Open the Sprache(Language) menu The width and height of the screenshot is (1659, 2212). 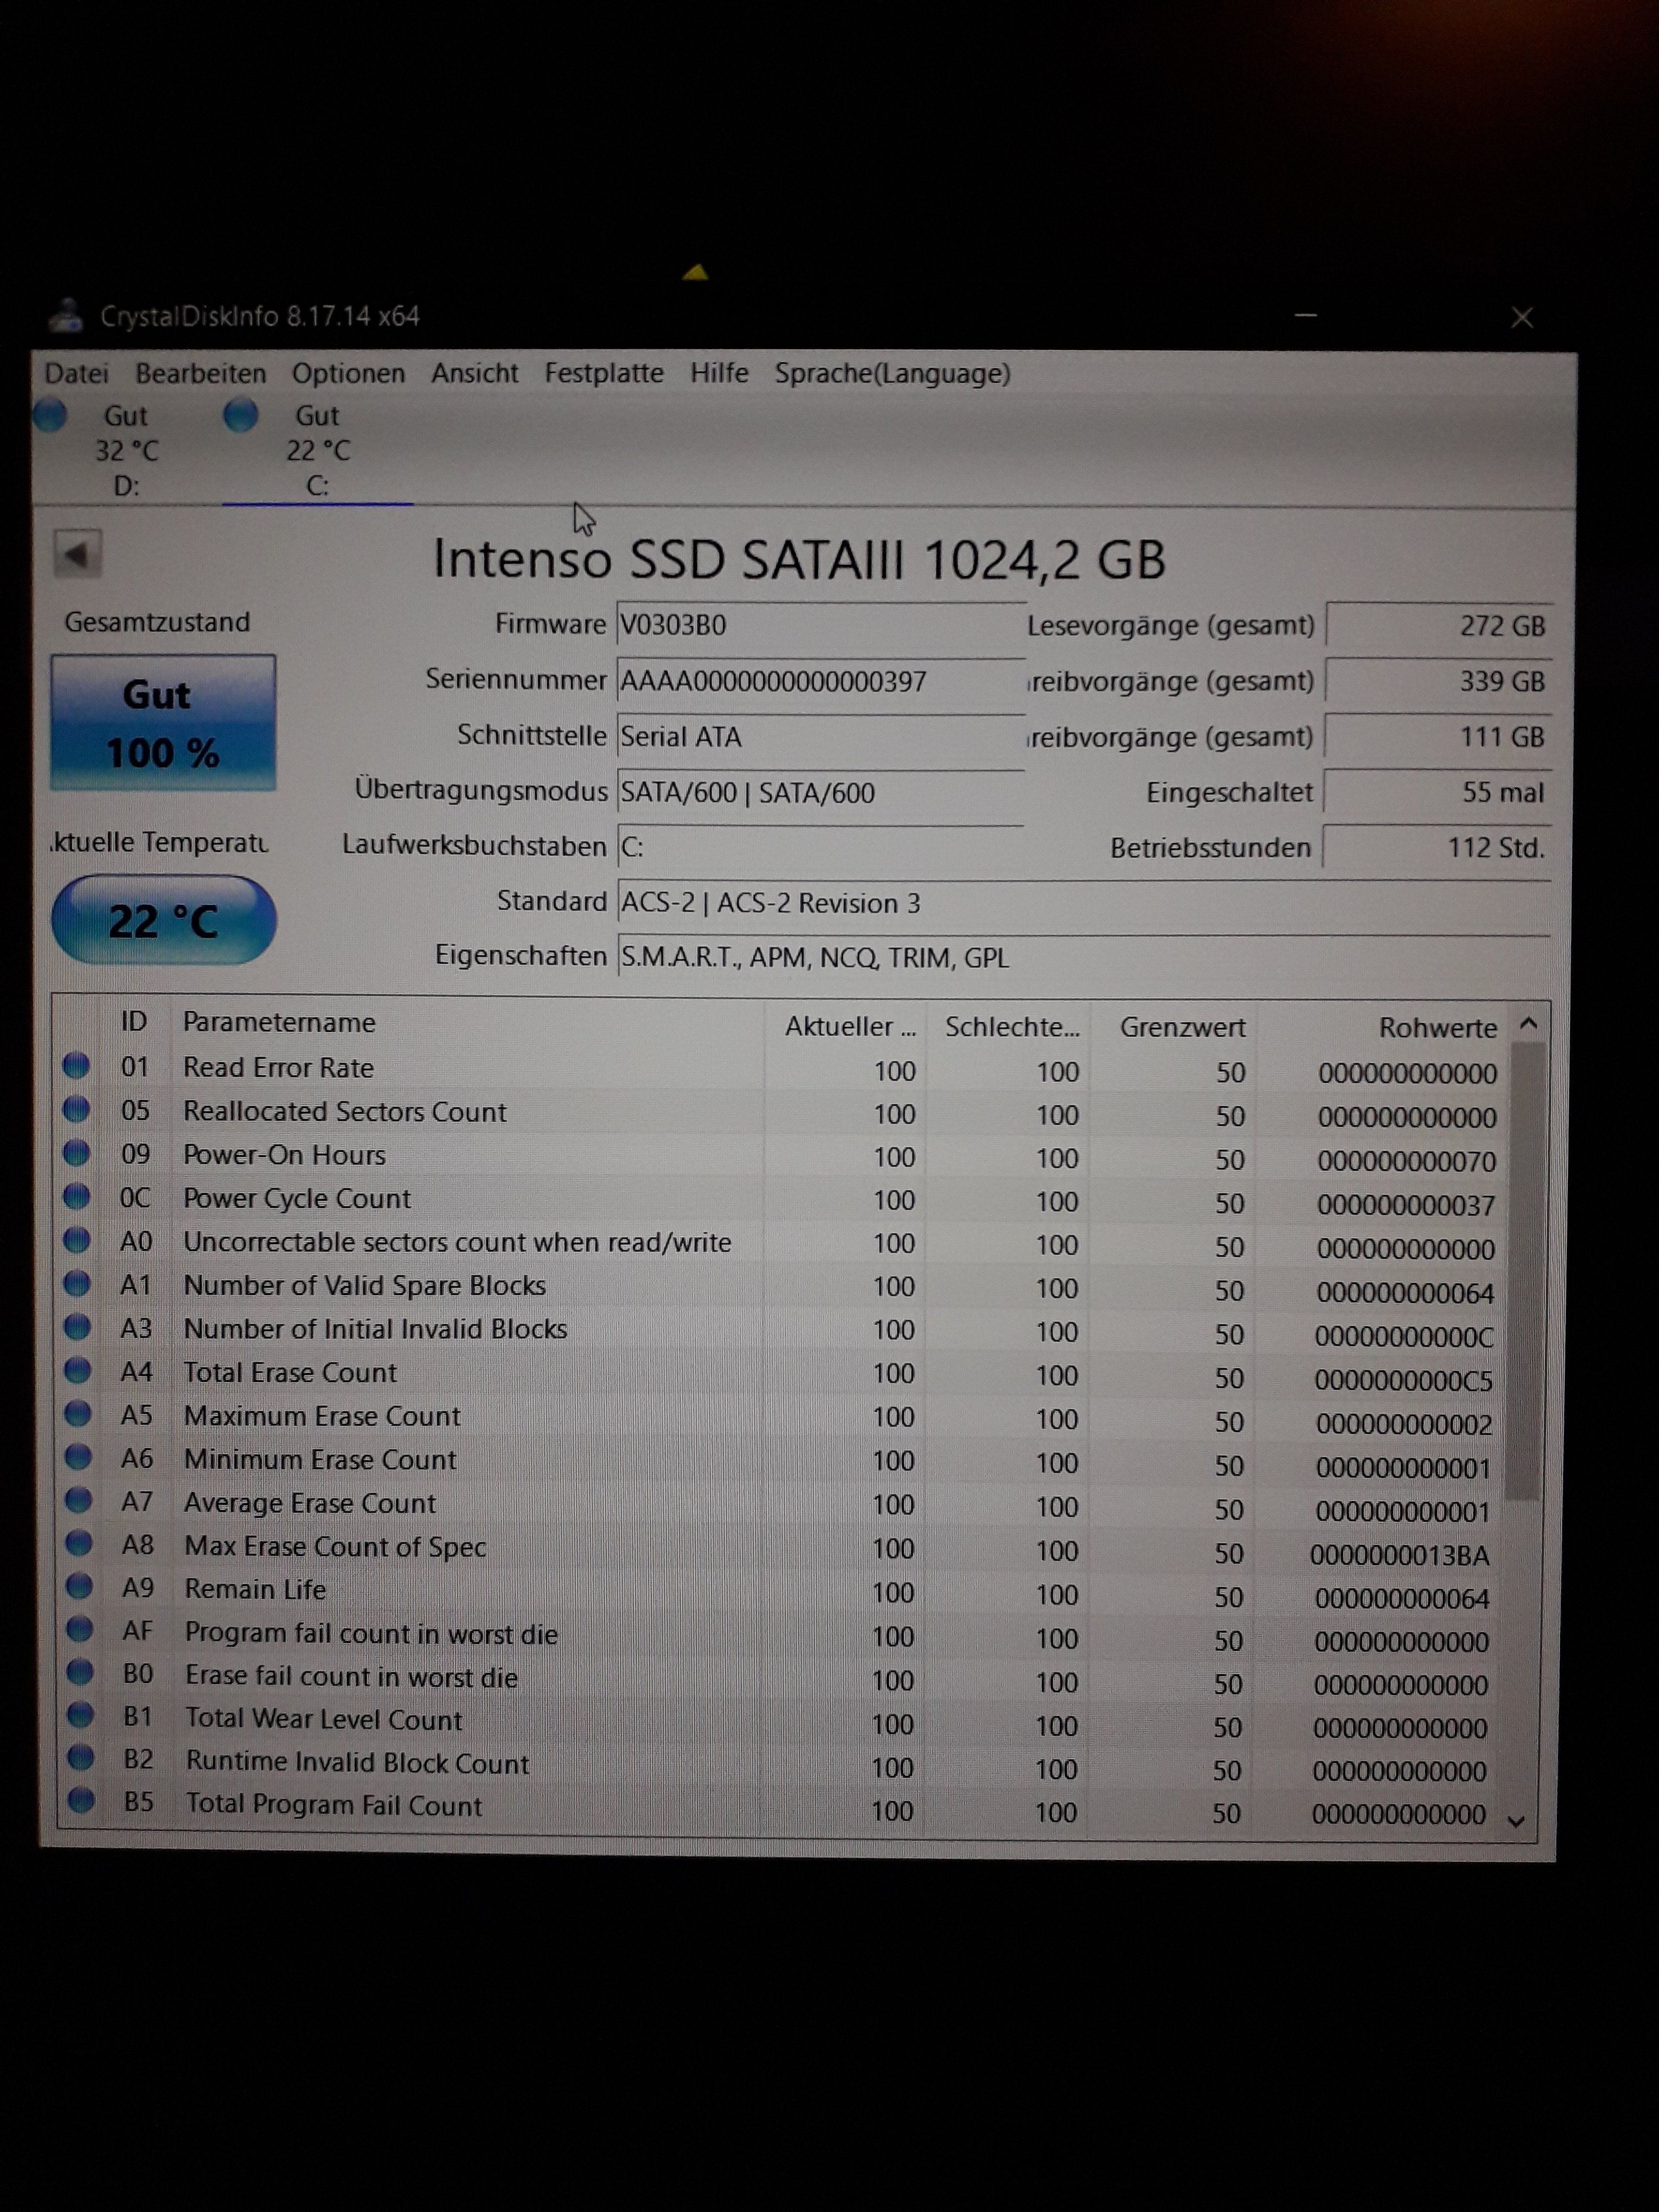pos(892,373)
